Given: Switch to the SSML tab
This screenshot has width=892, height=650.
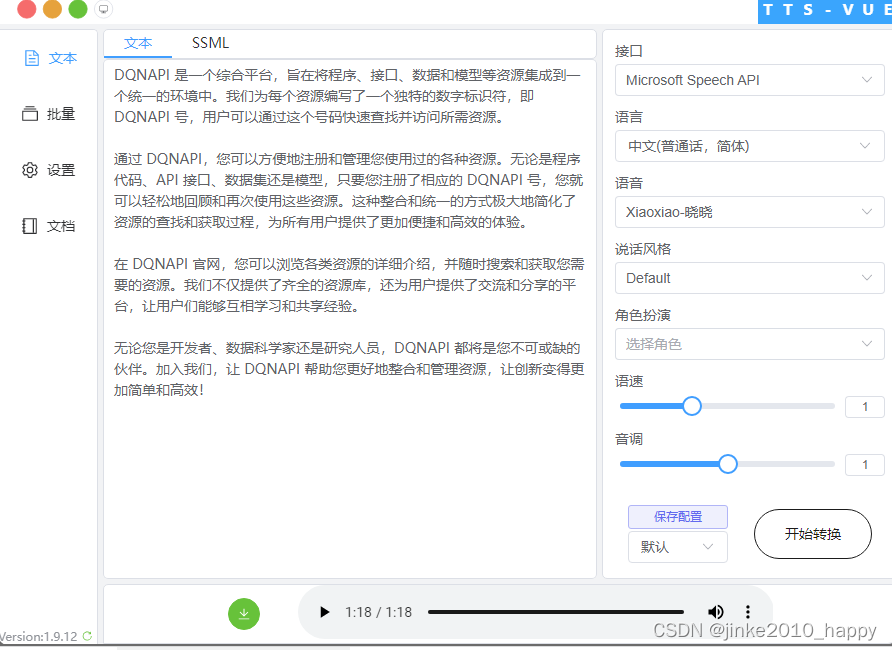Looking at the screenshot, I should tap(210, 43).
